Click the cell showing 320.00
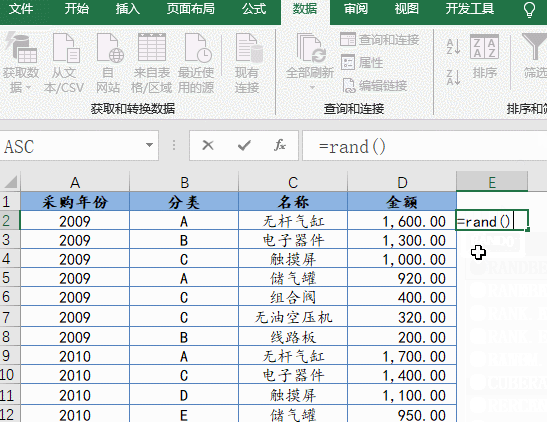The image size is (547, 422). (x=402, y=317)
